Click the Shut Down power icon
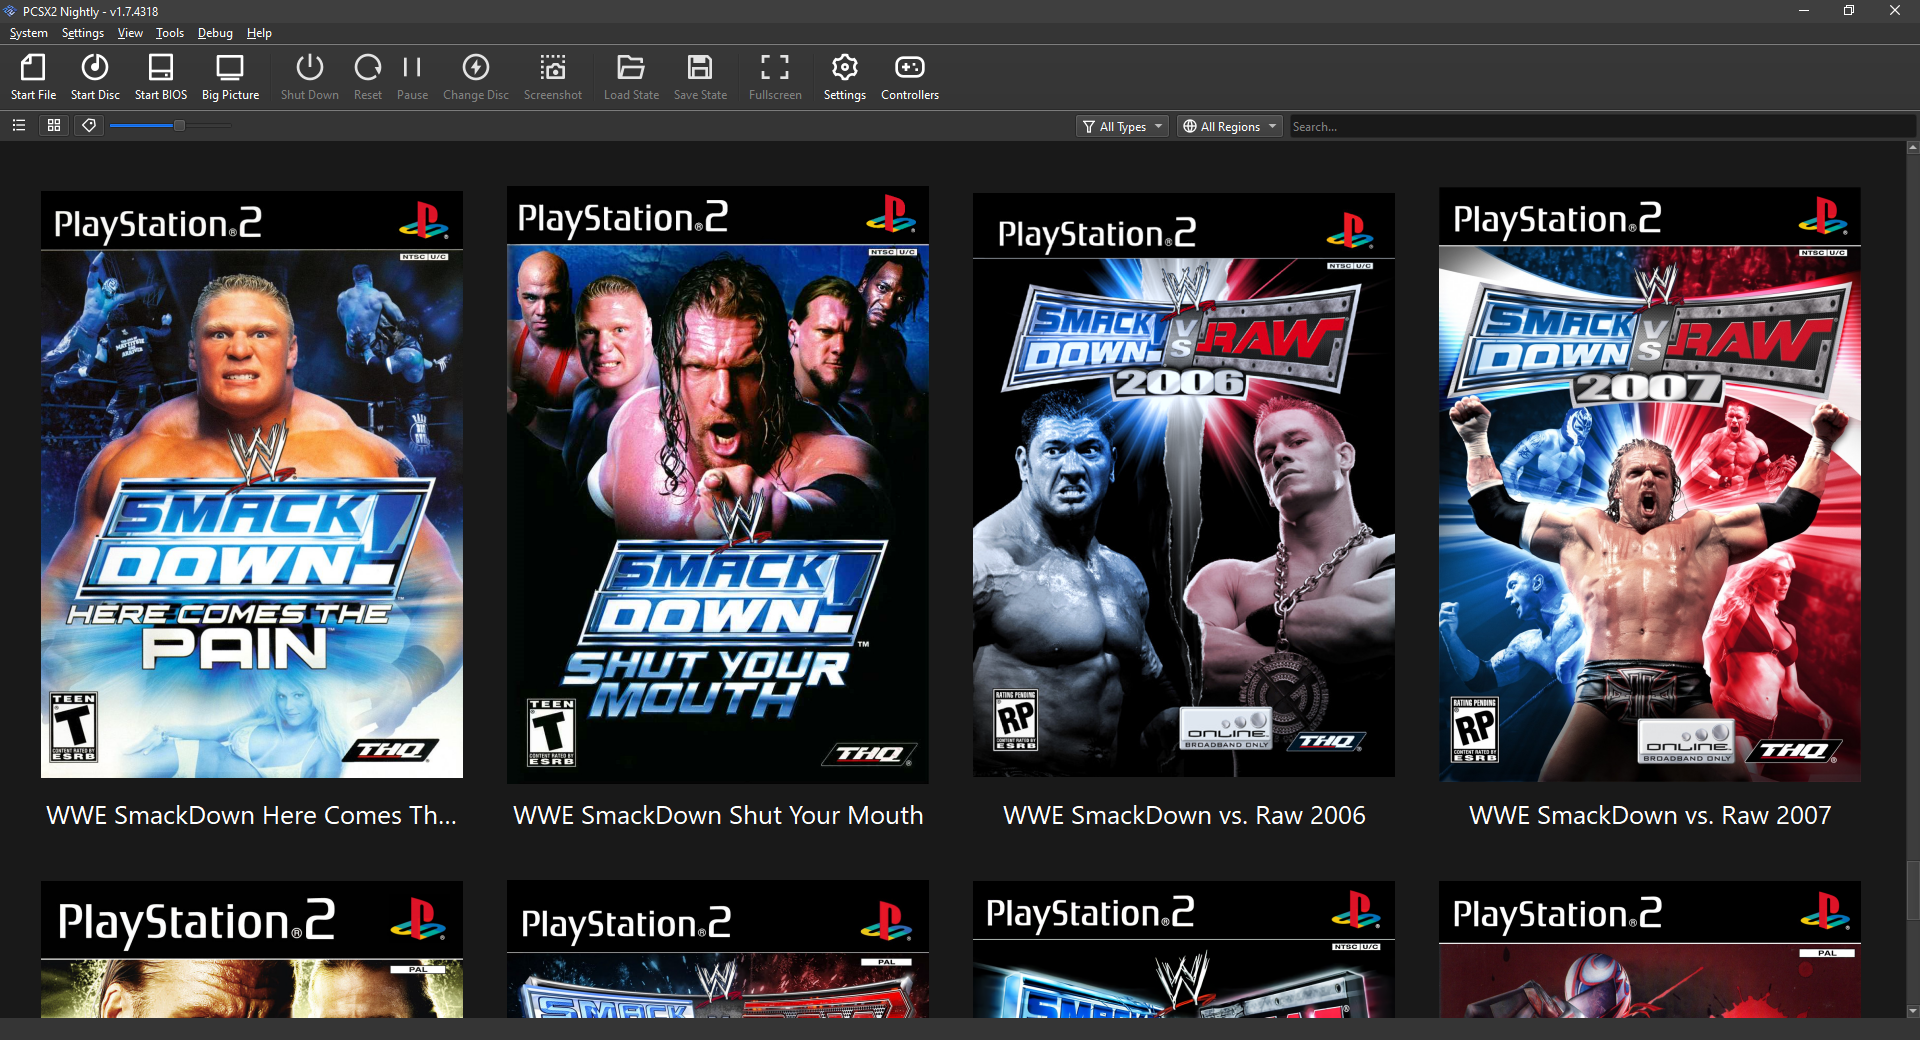1920x1040 pixels. tap(310, 77)
